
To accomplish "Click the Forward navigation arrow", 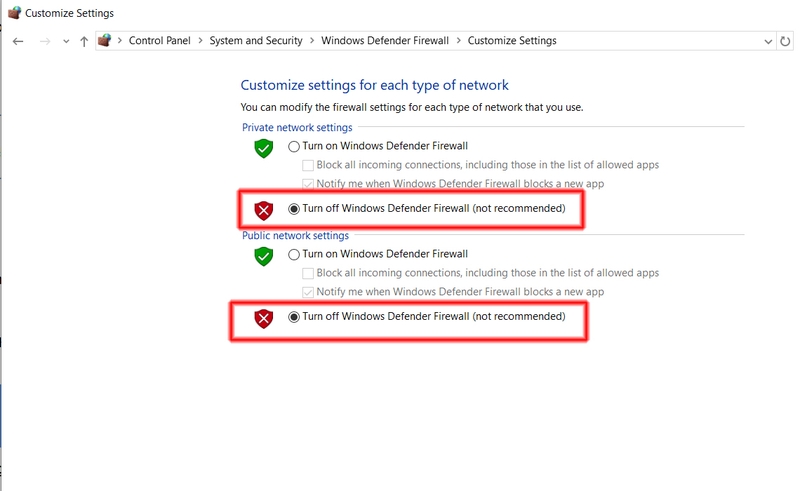I will (x=45, y=41).
